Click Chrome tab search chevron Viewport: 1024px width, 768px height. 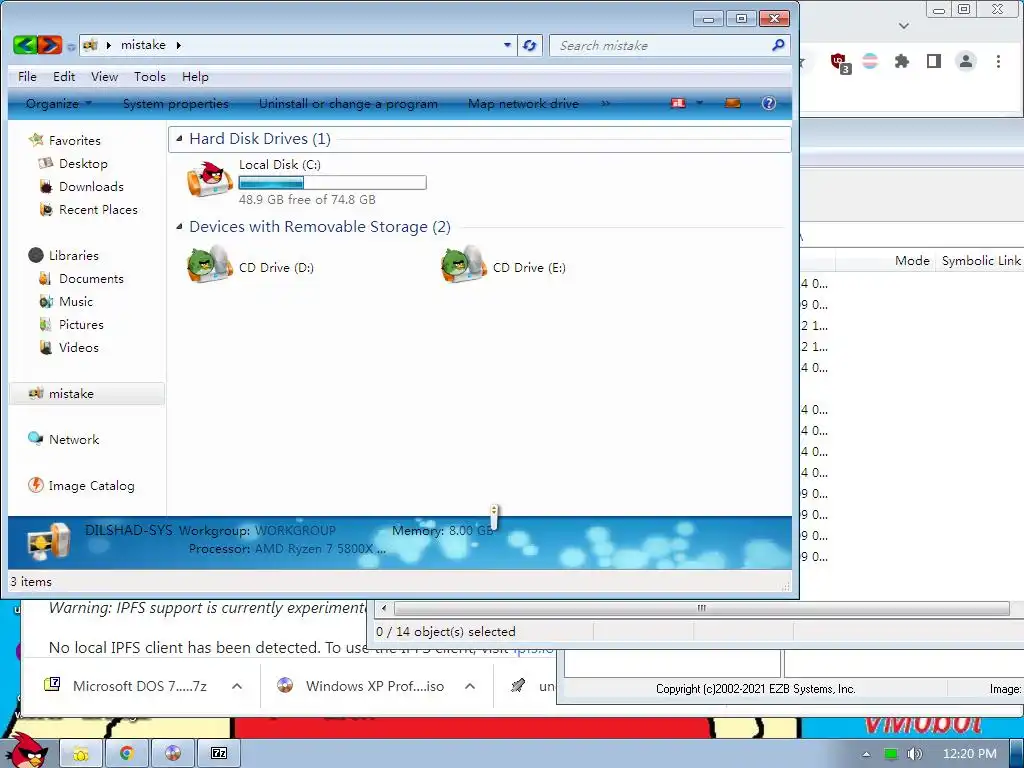click(904, 26)
